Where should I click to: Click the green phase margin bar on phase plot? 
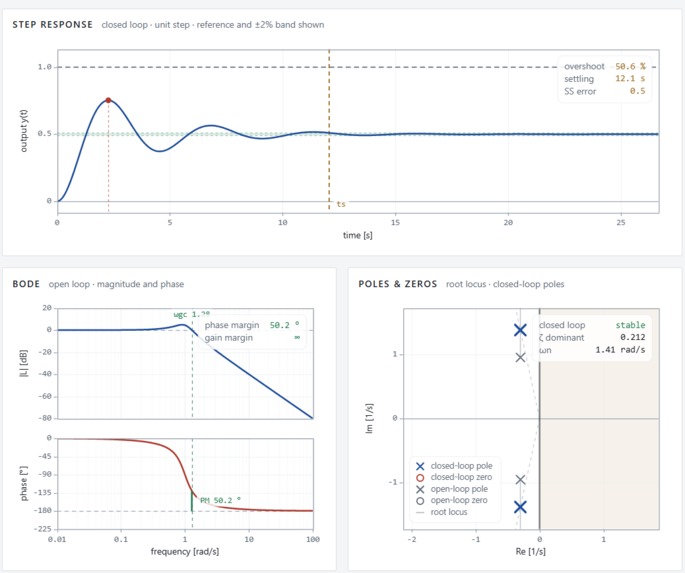pyautogui.click(x=192, y=501)
